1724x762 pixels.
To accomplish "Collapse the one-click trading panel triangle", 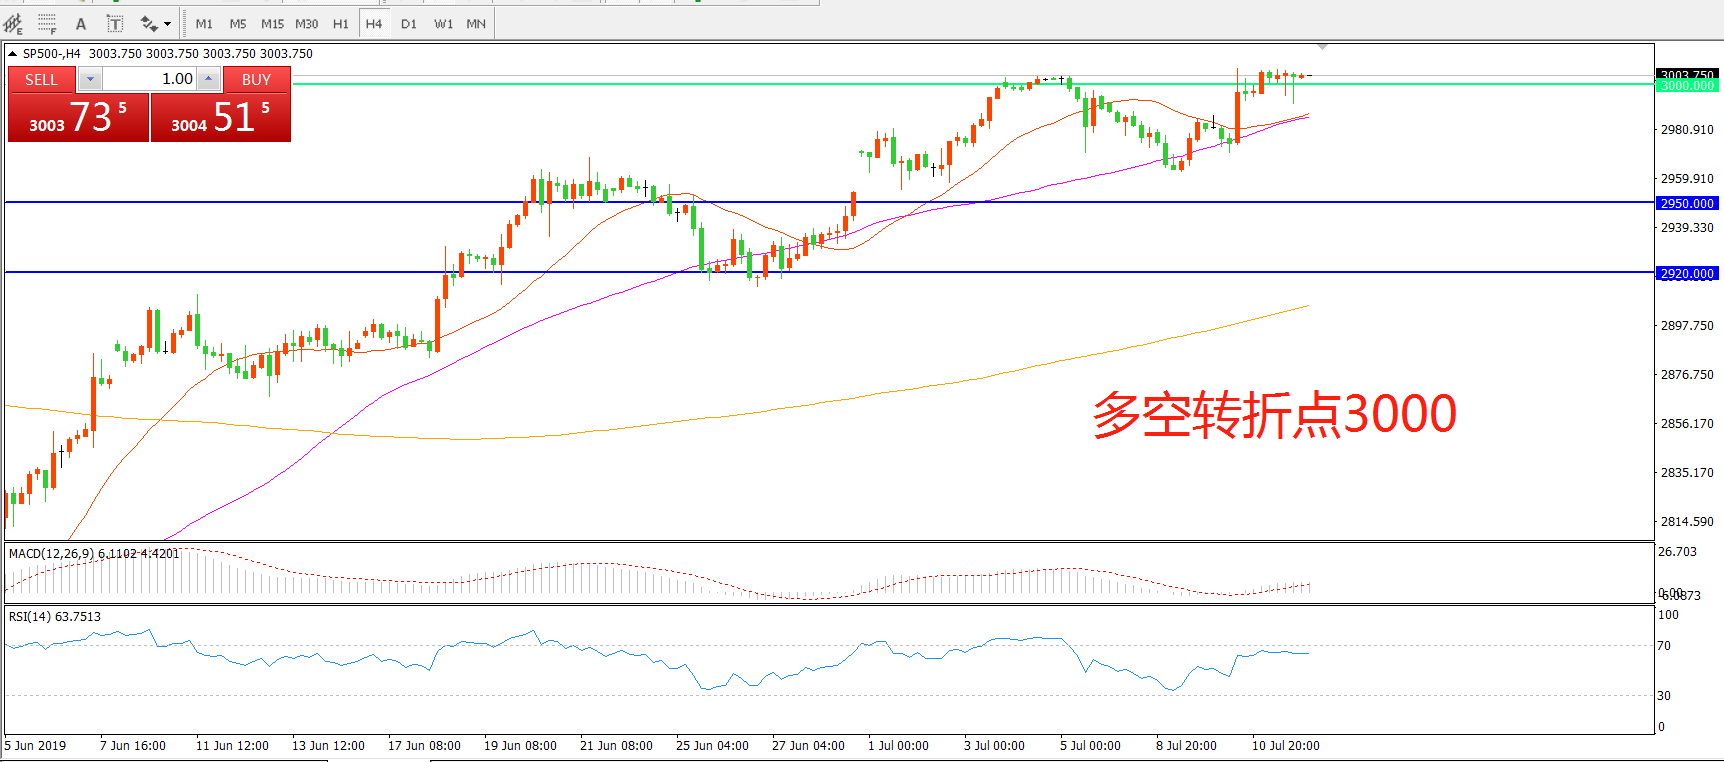I will point(13,54).
